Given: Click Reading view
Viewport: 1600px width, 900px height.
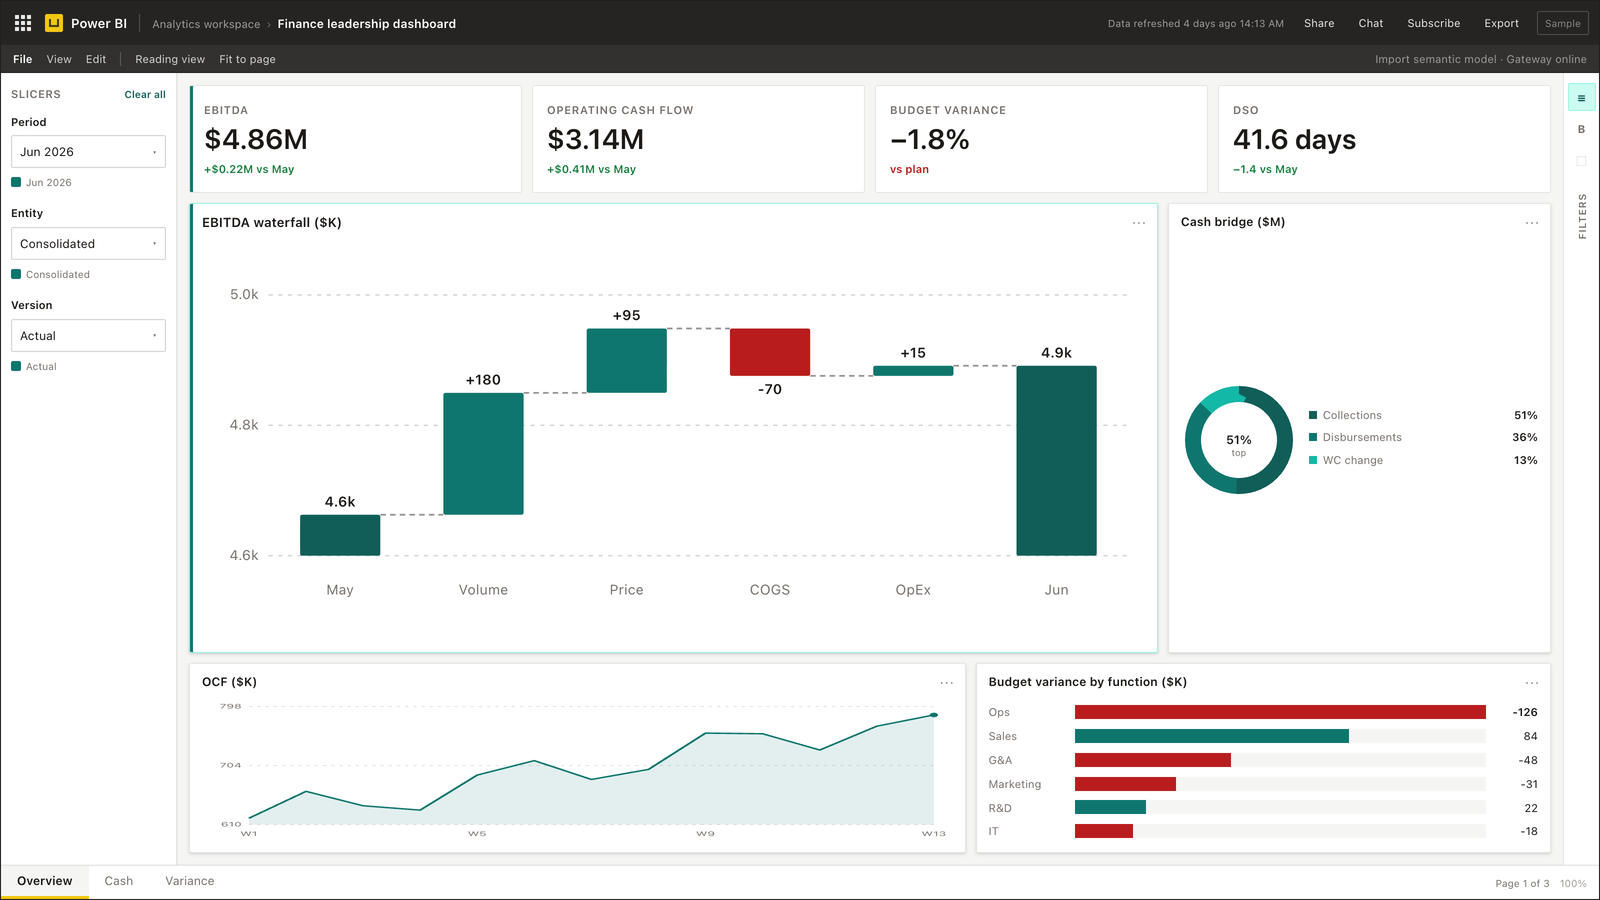Looking at the screenshot, I should [x=170, y=59].
